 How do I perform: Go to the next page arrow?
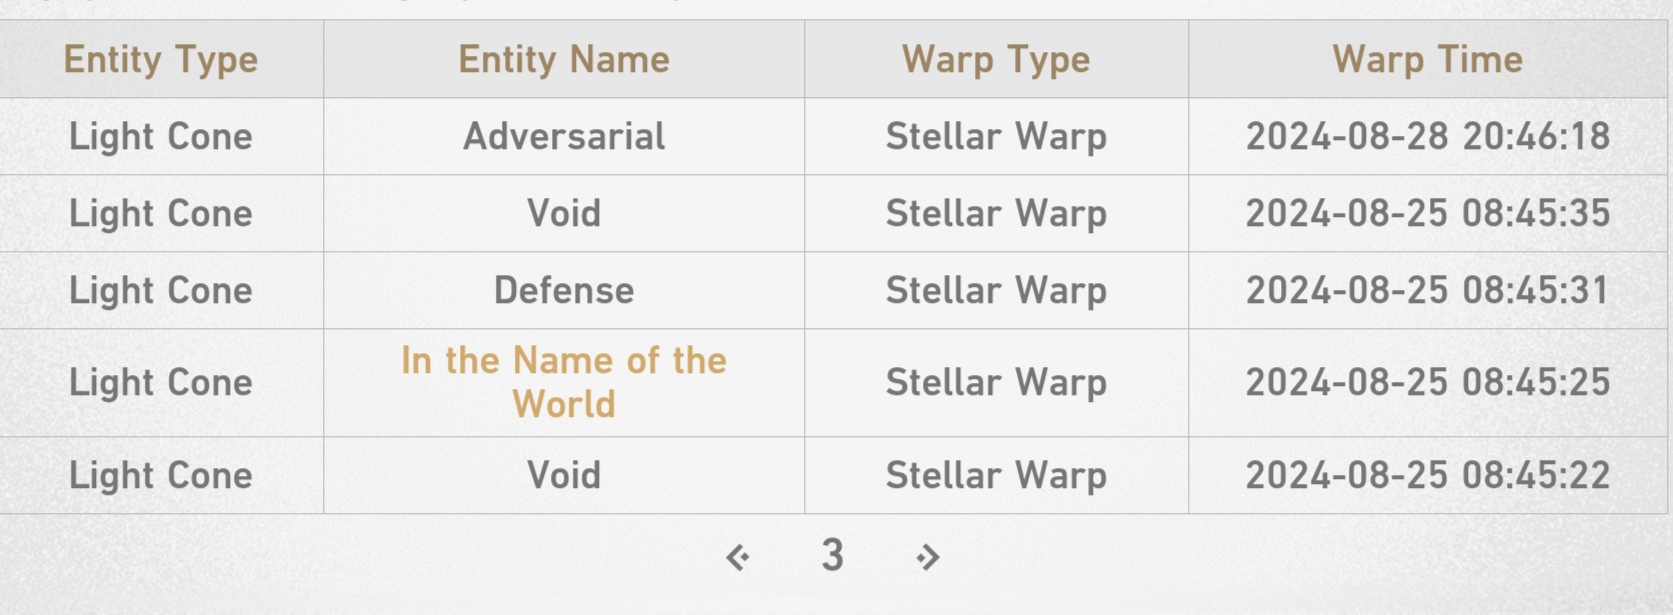coord(927,557)
